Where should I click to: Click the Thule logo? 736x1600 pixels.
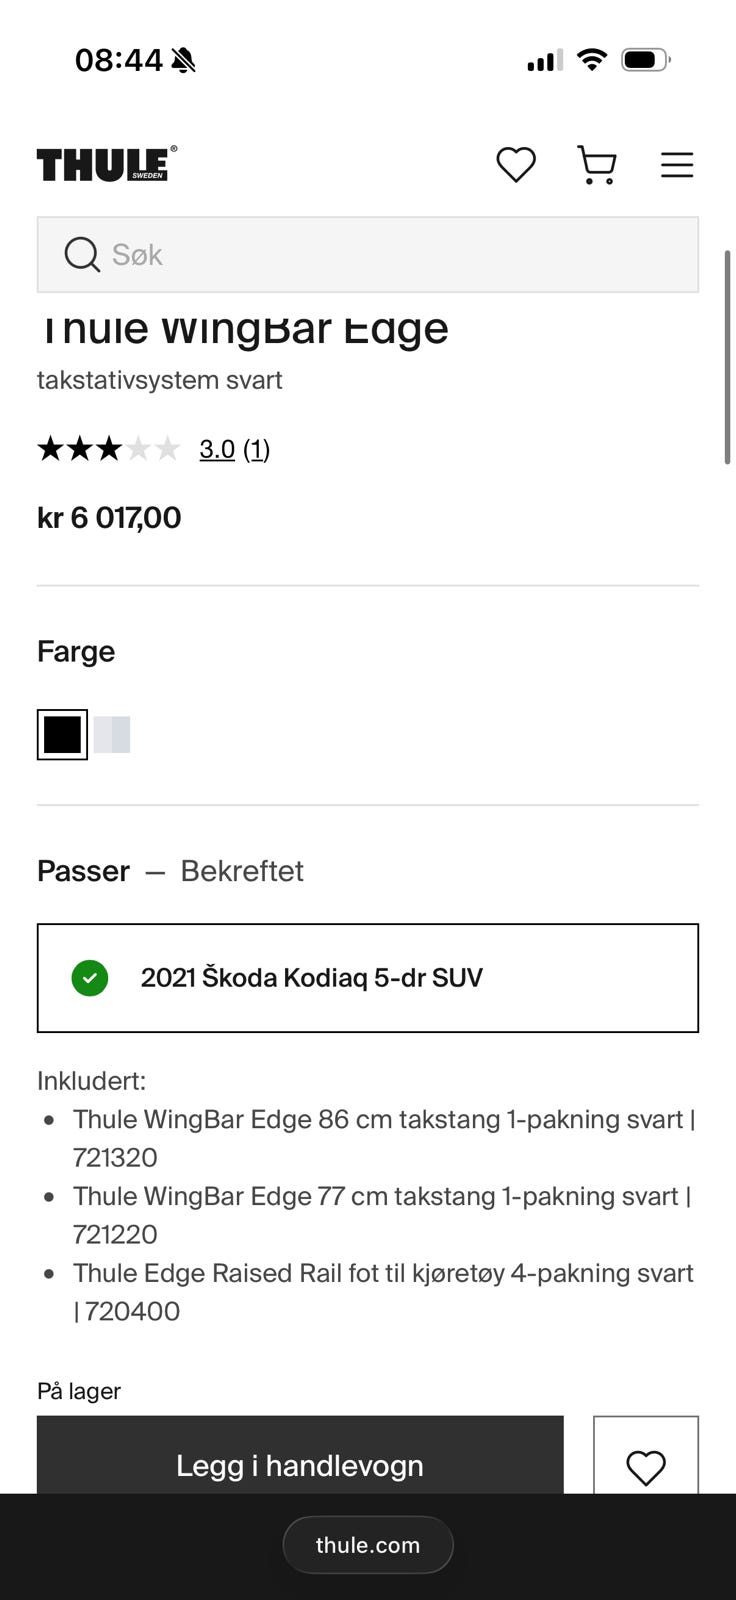coord(107,164)
